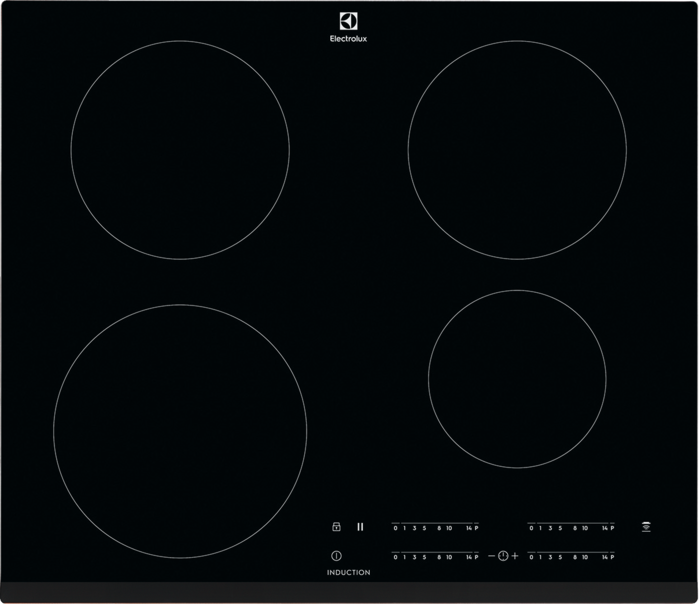
Task: Click the rear left cooking zone
Action: [180, 150]
